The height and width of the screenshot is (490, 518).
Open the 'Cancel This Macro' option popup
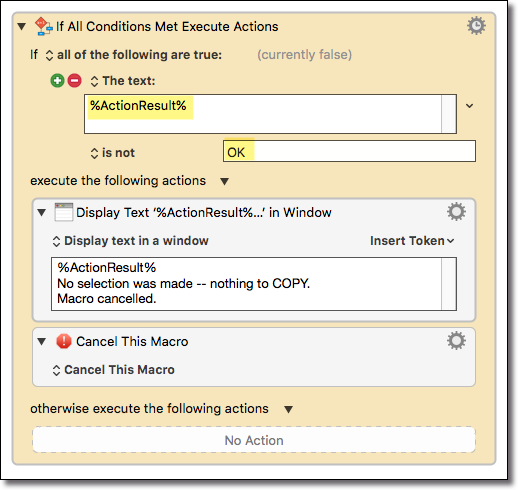point(113,370)
